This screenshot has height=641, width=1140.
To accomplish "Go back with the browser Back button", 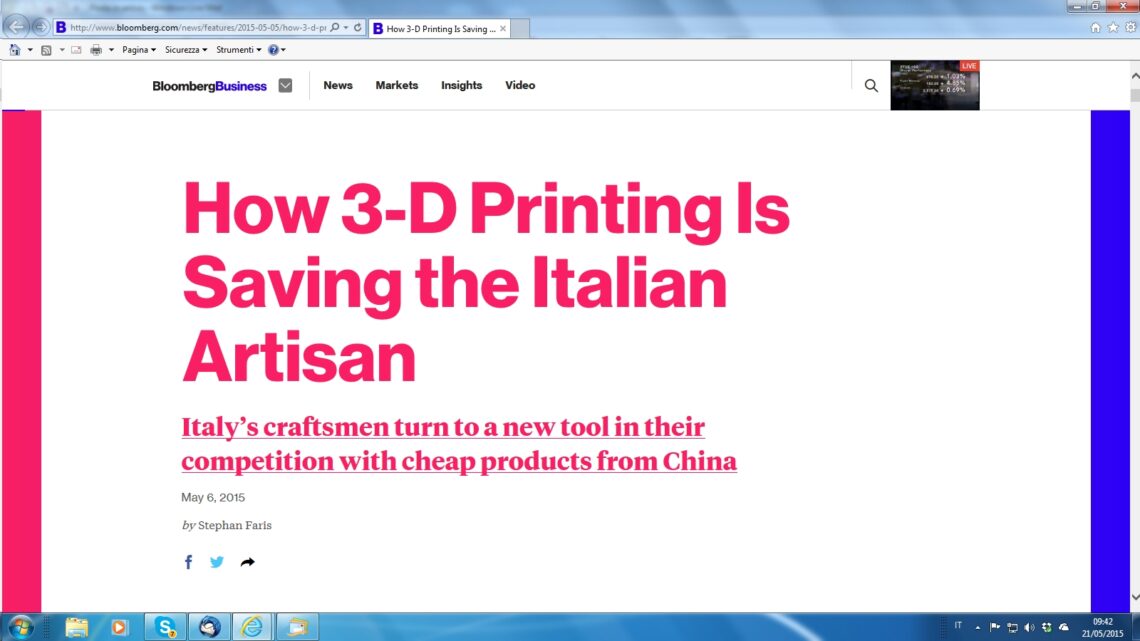I will [x=17, y=27].
